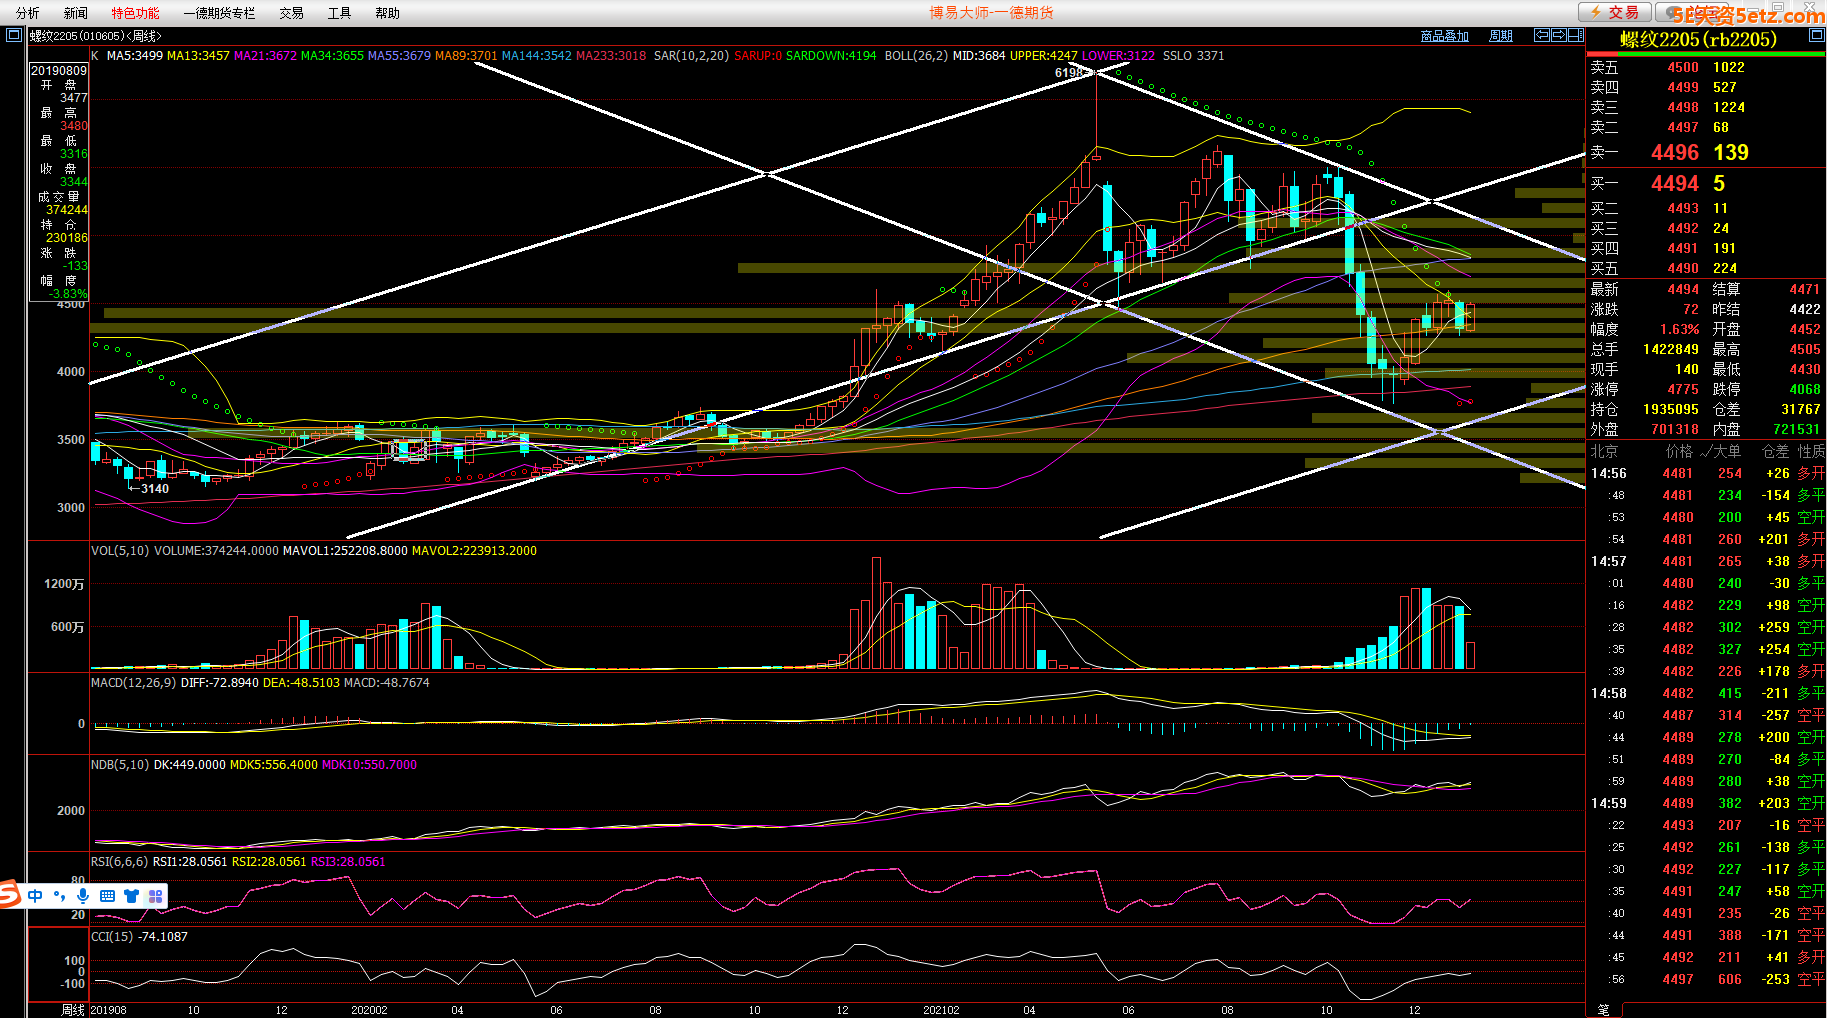Toggle the punctuation mode icon
Image resolution: width=1827 pixels, height=1018 pixels.
59,896
